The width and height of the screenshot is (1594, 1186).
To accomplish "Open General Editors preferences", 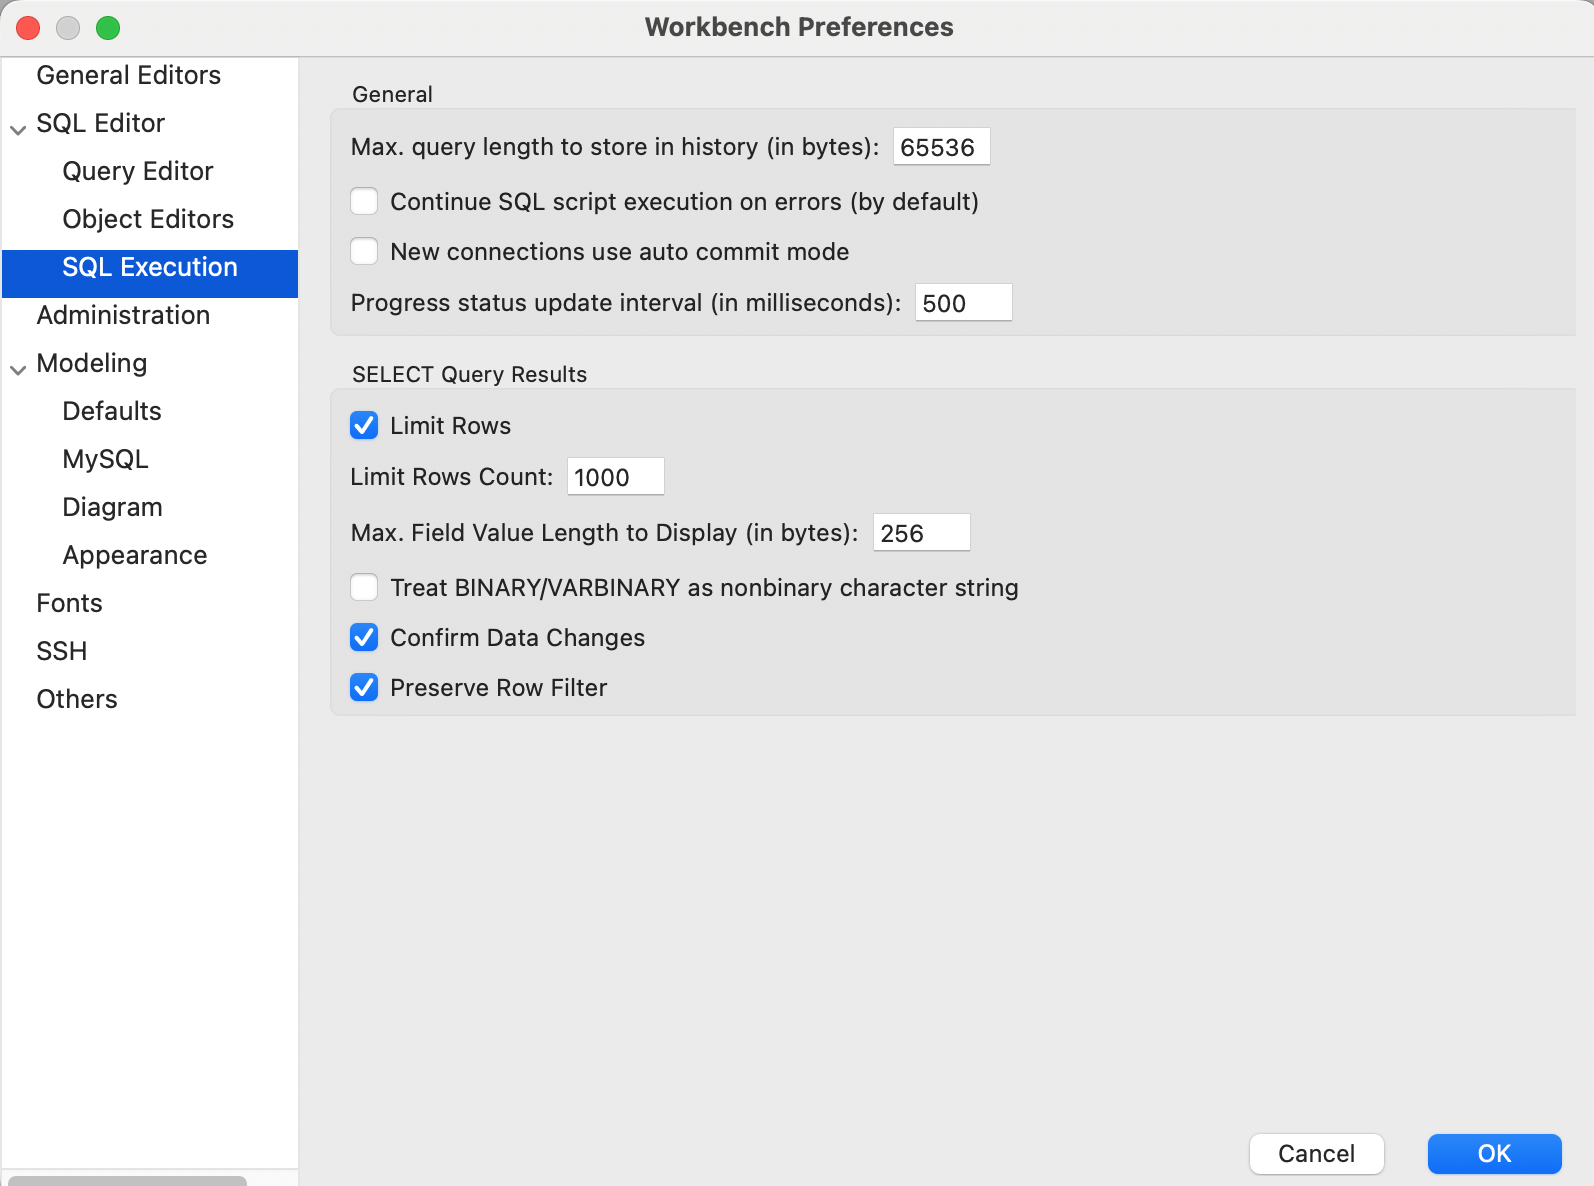I will [128, 75].
